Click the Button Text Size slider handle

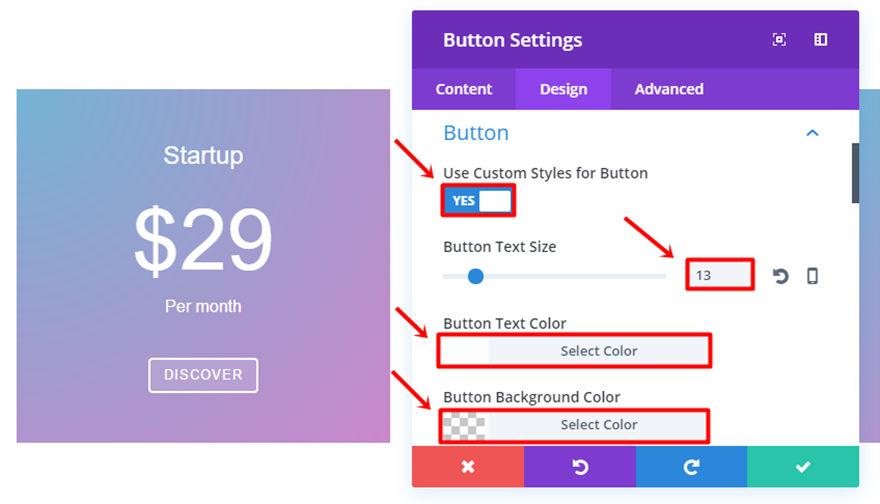coord(476,276)
